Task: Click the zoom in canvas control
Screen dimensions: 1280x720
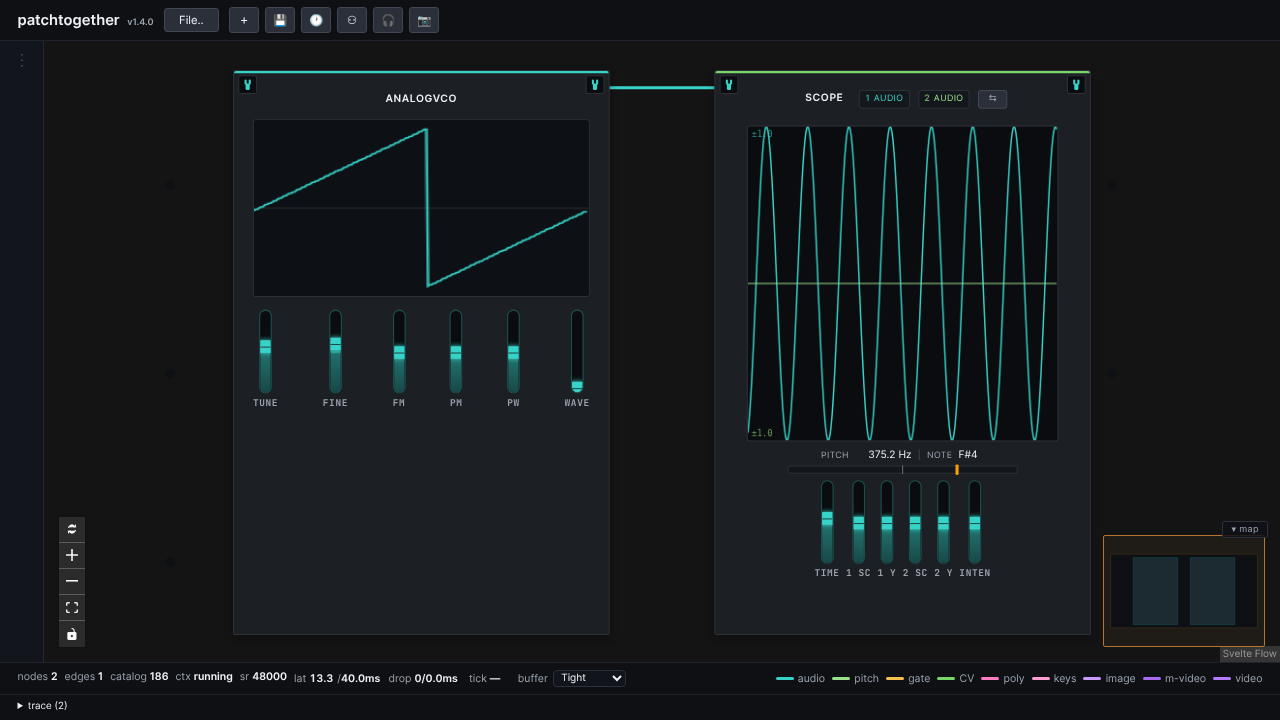Action: (72, 555)
